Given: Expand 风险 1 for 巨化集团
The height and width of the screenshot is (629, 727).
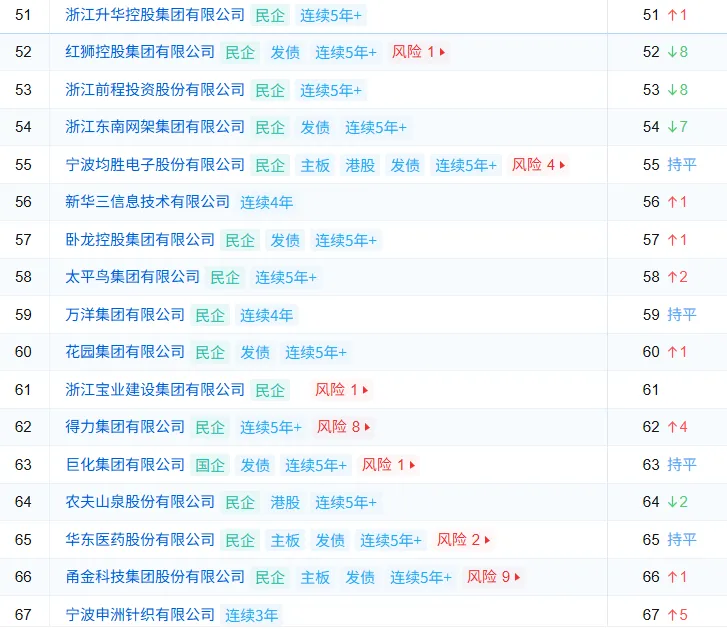Looking at the screenshot, I should point(389,464).
